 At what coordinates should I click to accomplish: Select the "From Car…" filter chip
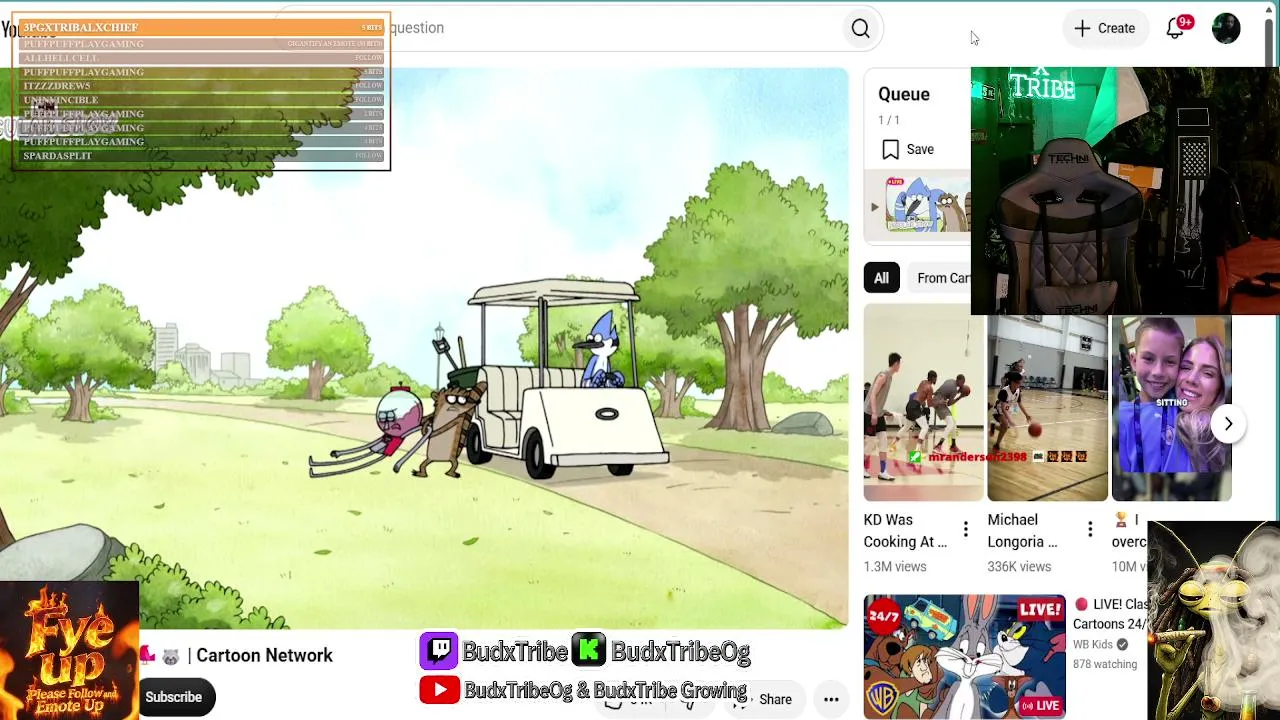coord(942,278)
